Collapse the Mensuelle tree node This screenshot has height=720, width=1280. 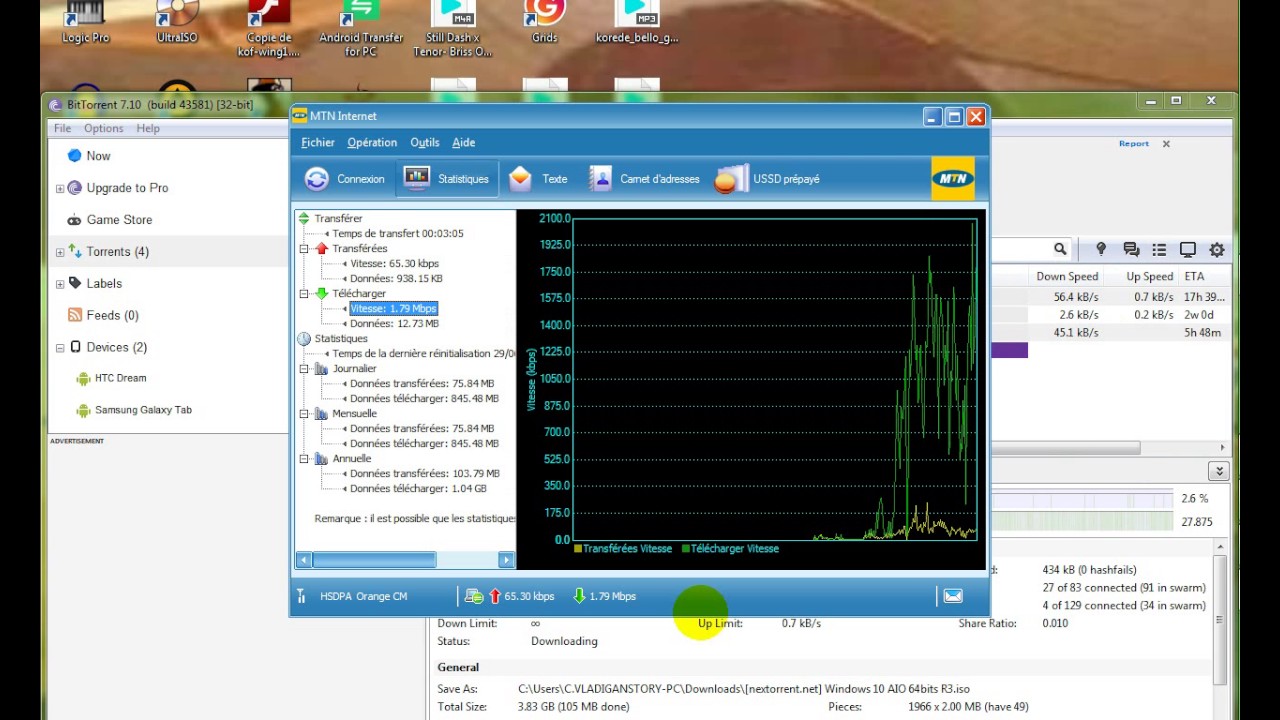[x=304, y=413]
